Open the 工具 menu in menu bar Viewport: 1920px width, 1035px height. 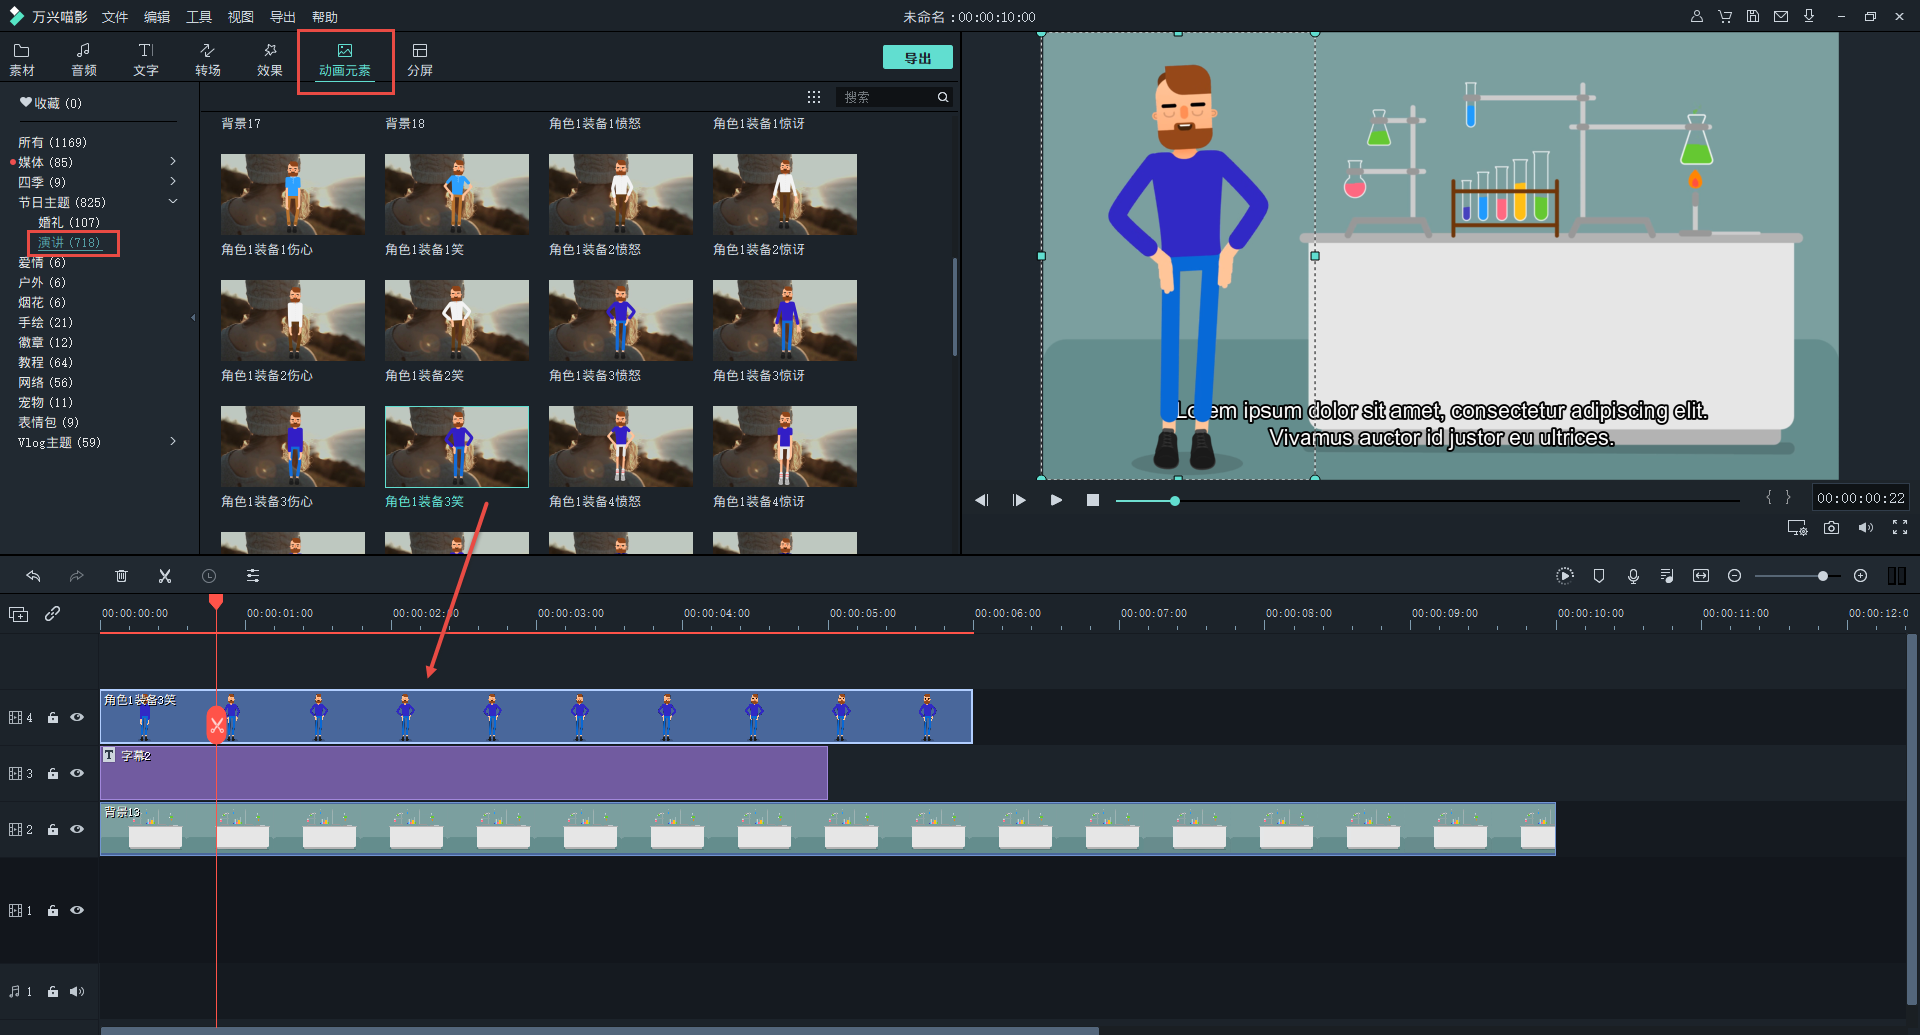199,17
